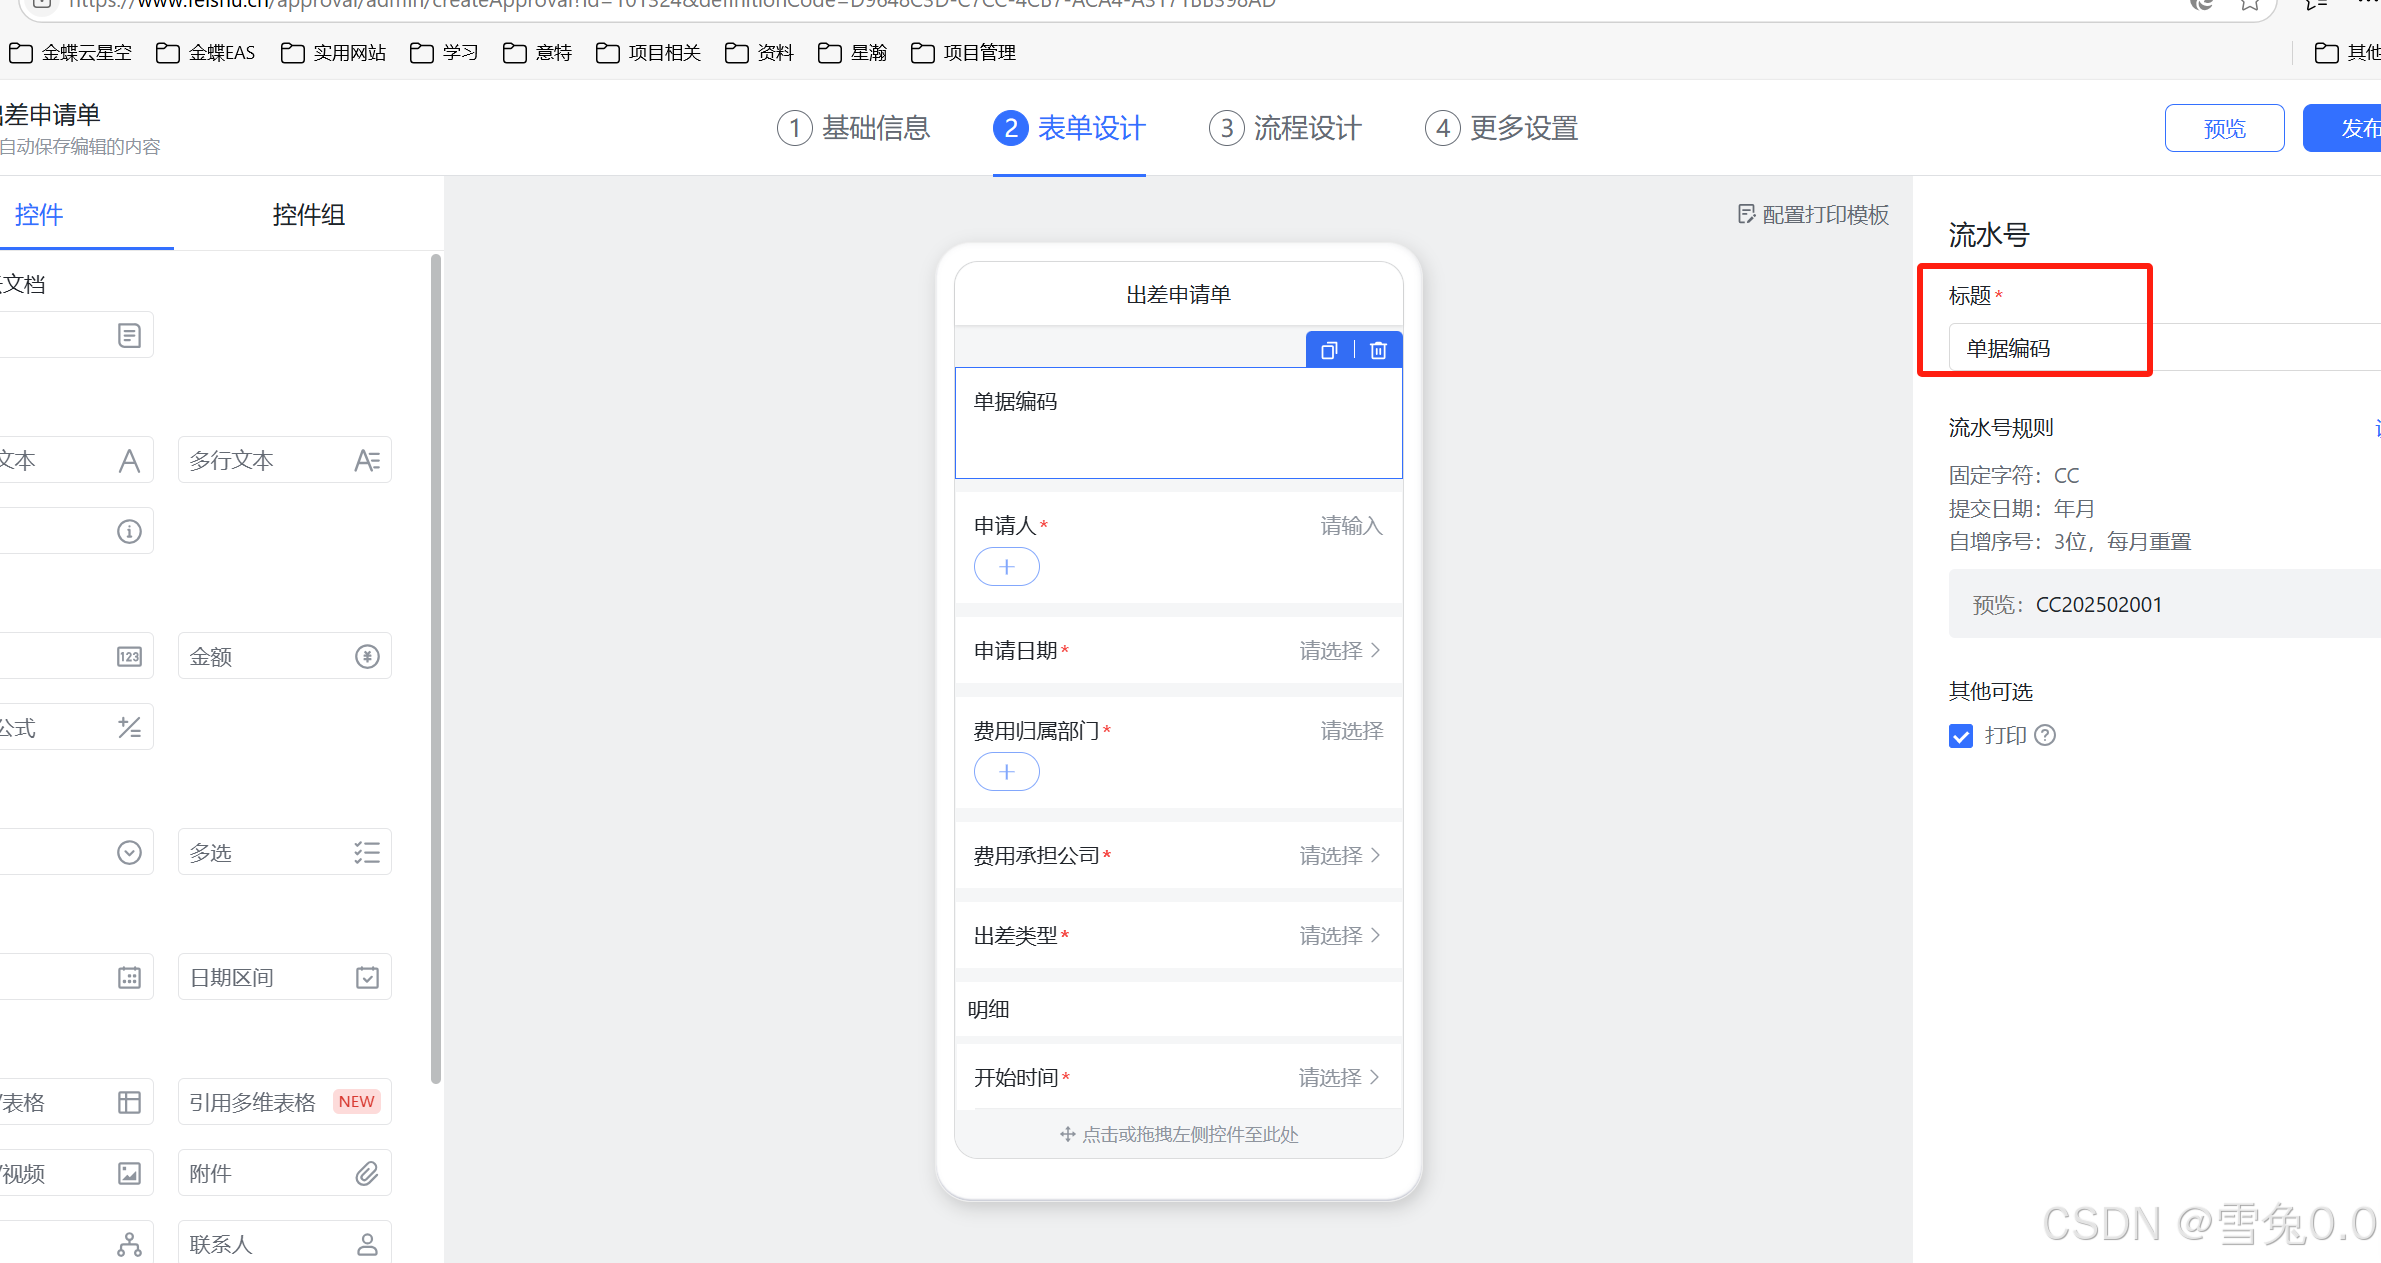Open the 金蝶云星空 bookmark folder

[70, 52]
